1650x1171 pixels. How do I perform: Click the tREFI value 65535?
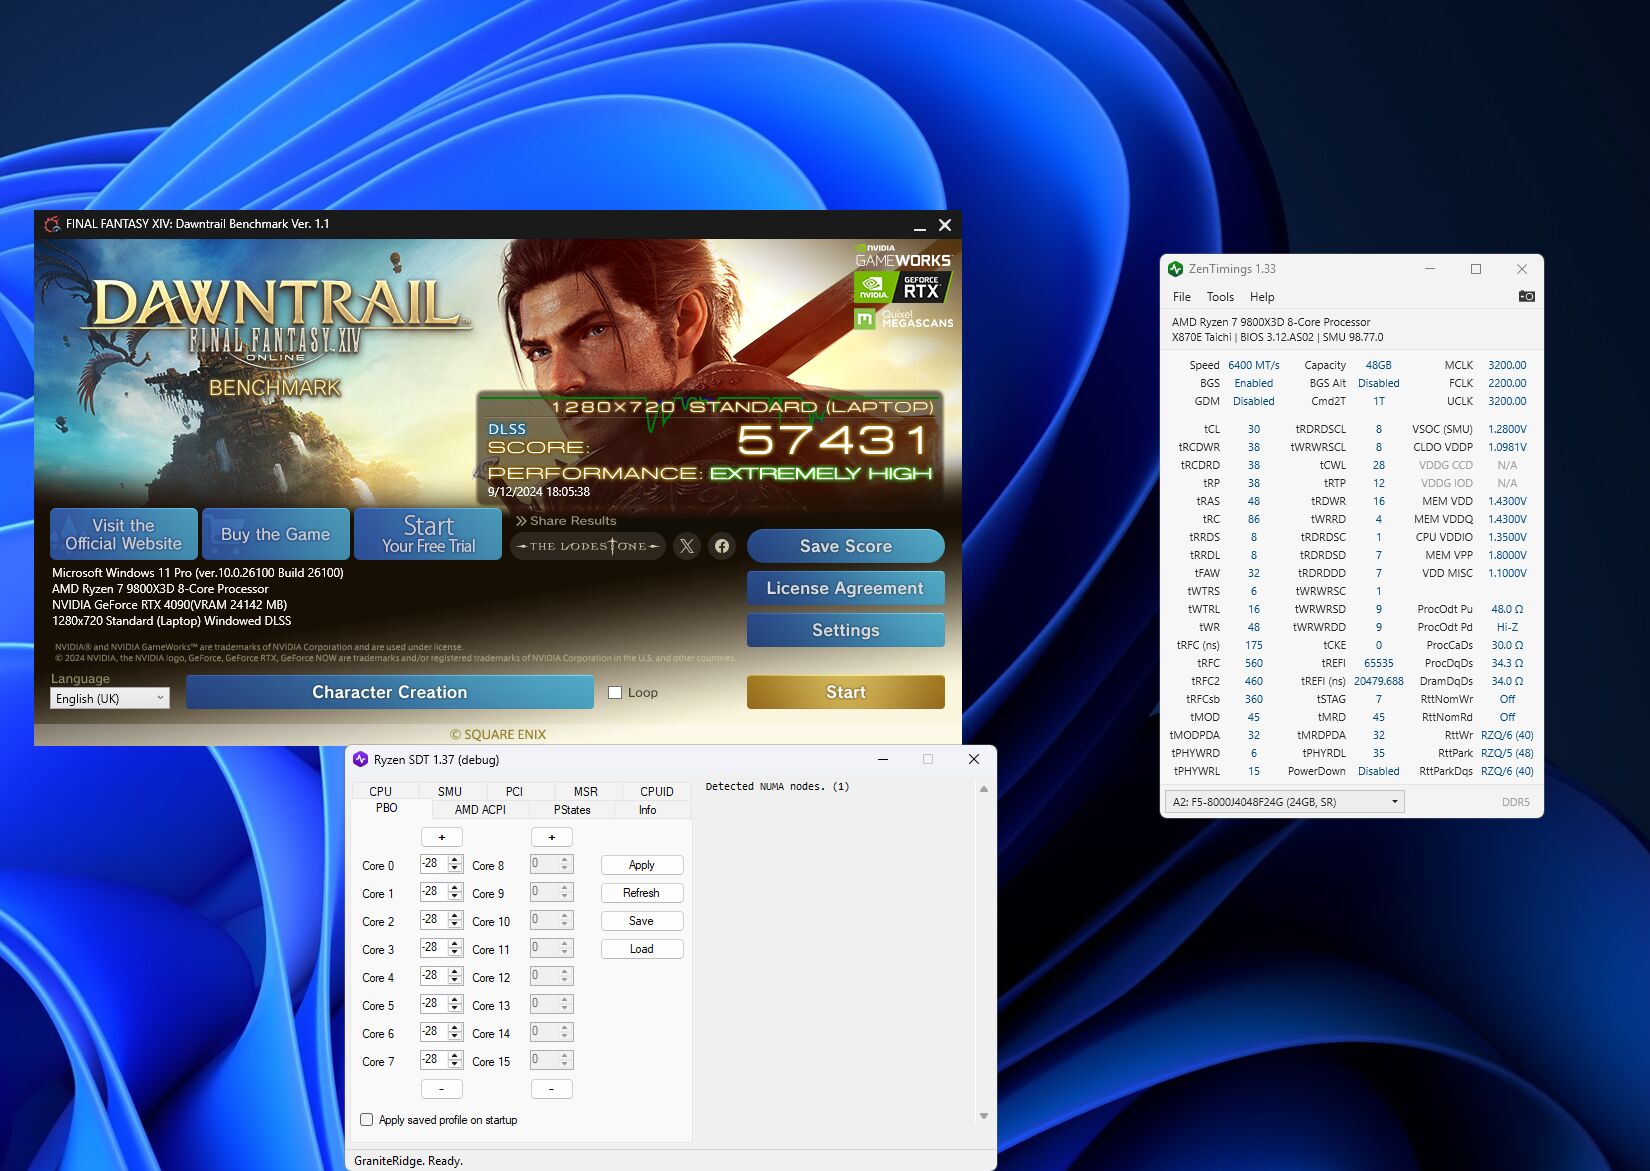pyautogui.click(x=1378, y=663)
